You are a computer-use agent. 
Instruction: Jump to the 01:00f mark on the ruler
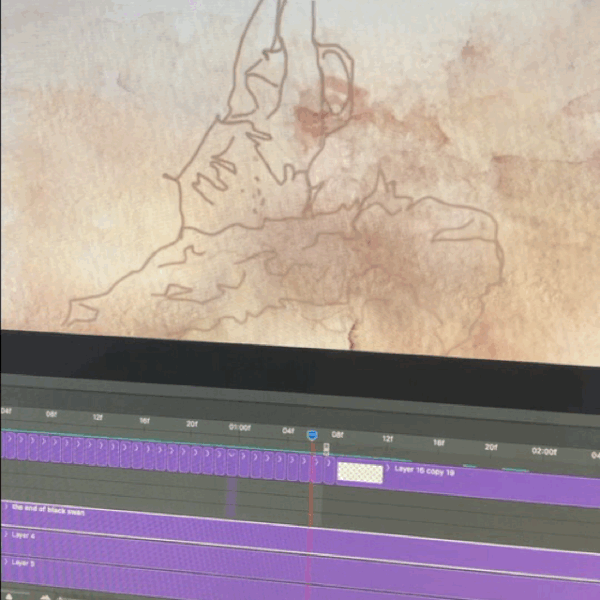(x=240, y=427)
